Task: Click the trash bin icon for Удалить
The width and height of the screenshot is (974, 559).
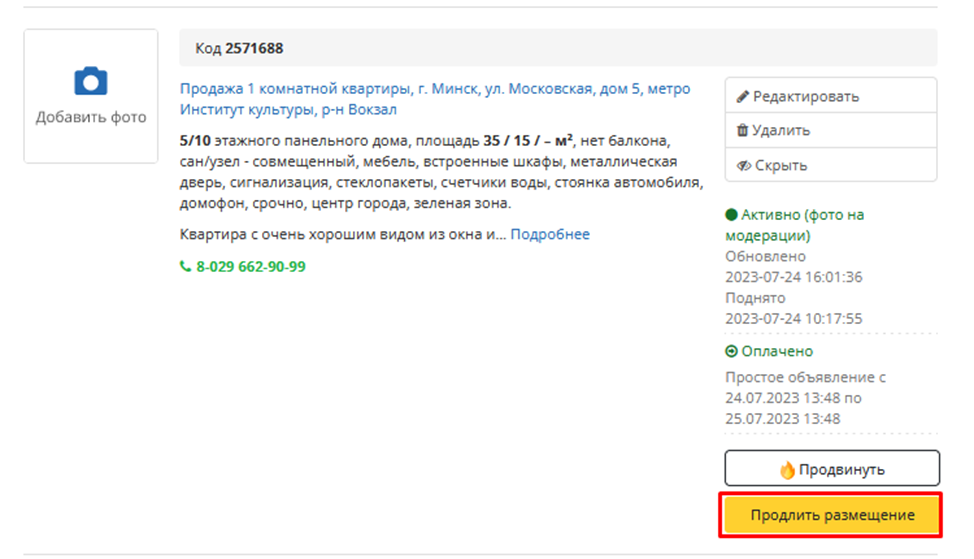Action: point(742,130)
